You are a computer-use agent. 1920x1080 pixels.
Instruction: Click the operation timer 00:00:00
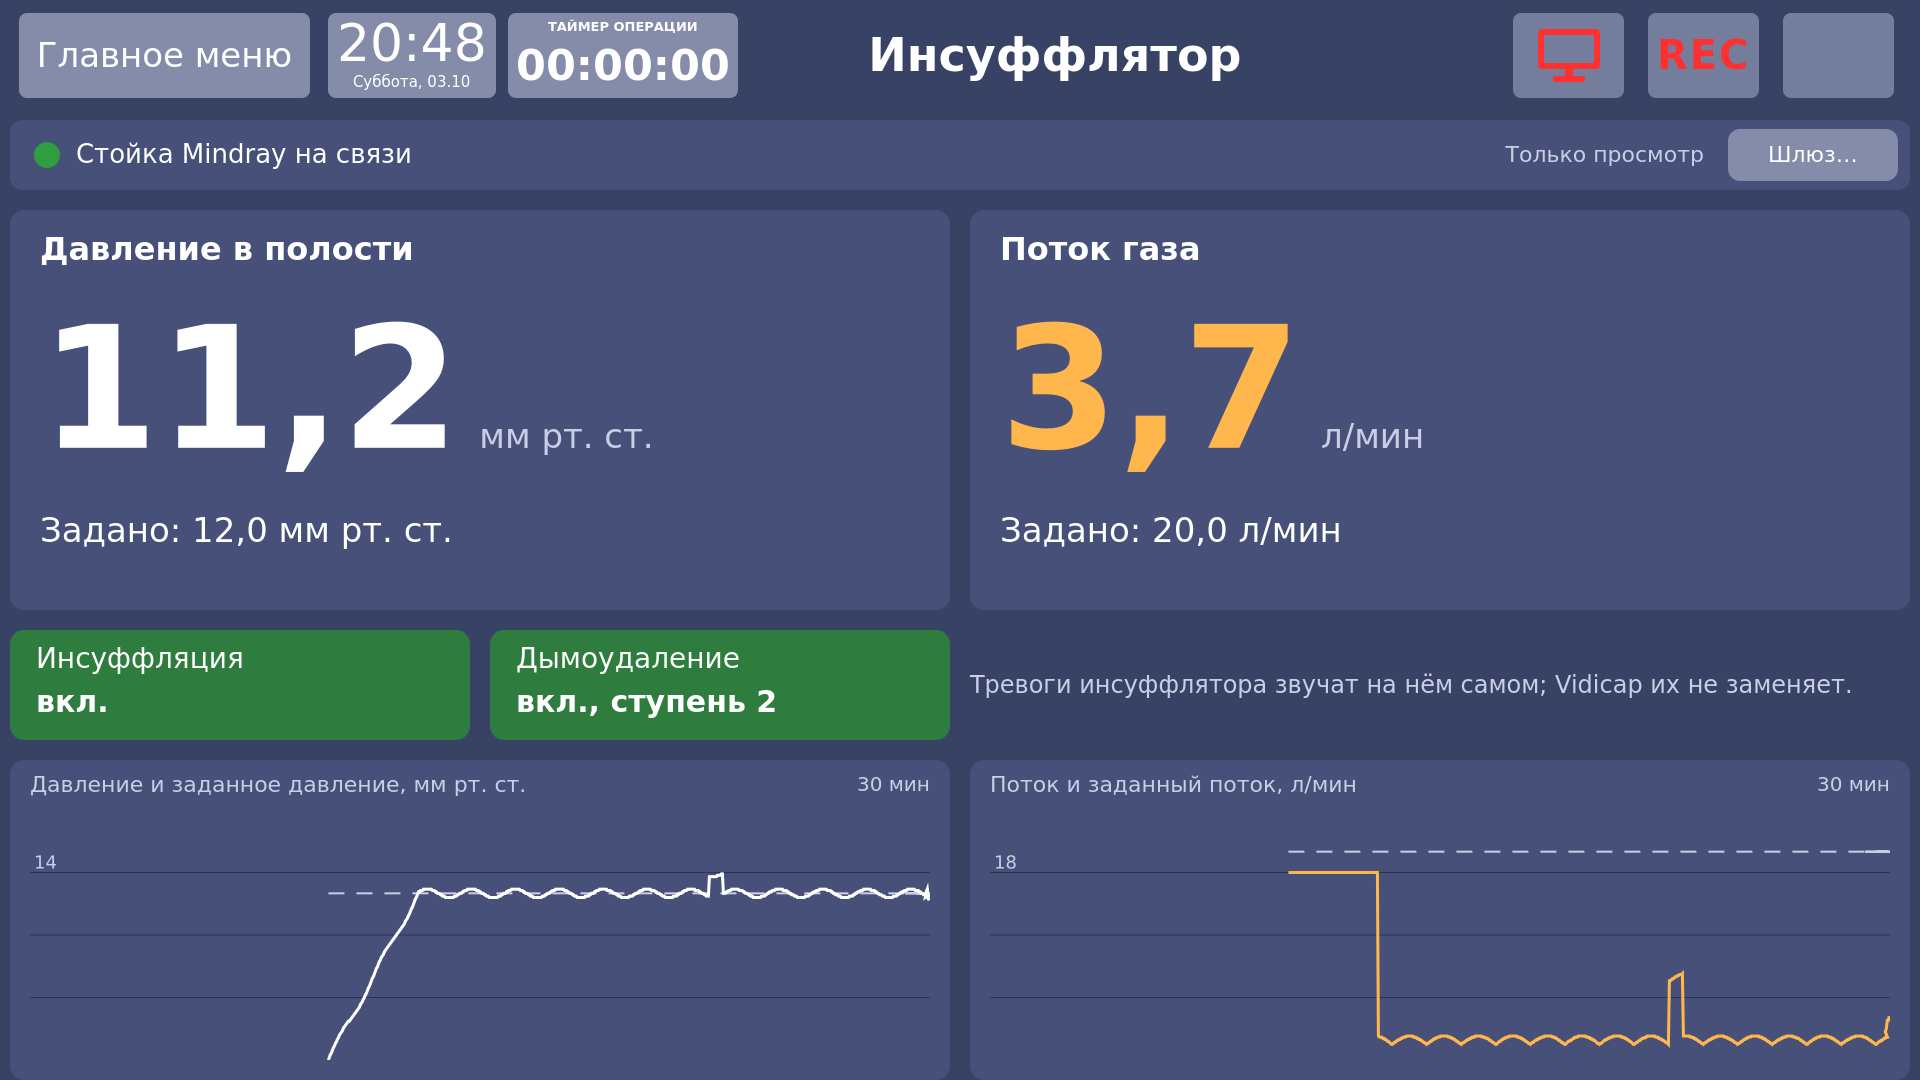coord(623,55)
